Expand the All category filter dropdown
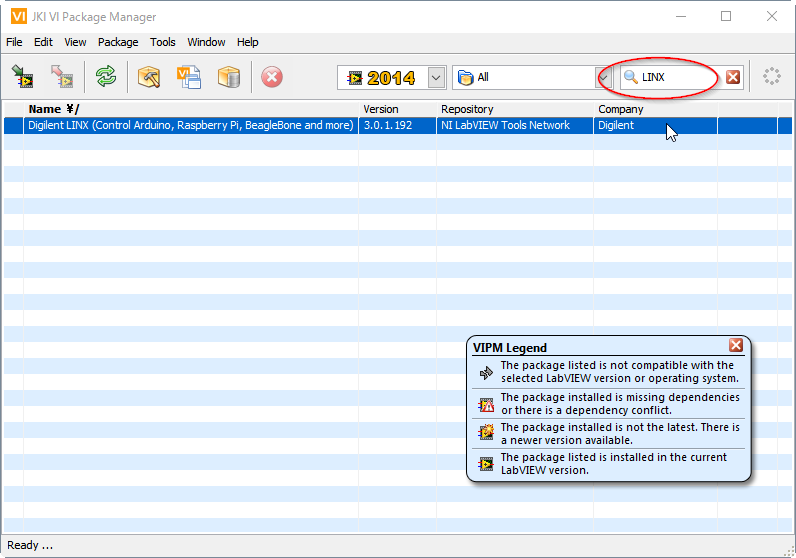The width and height of the screenshot is (796, 558). coord(603,78)
